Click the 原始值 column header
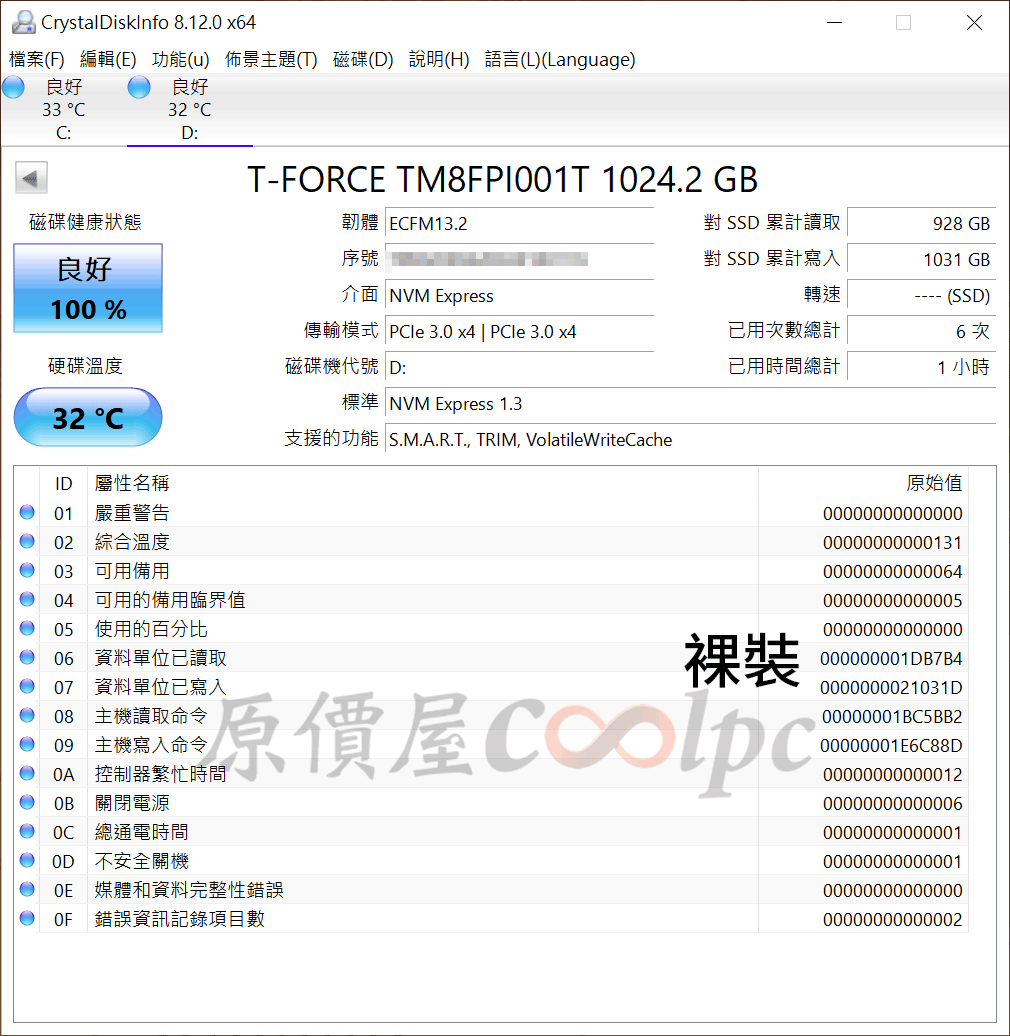The height and width of the screenshot is (1036, 1010). point(863,484)
